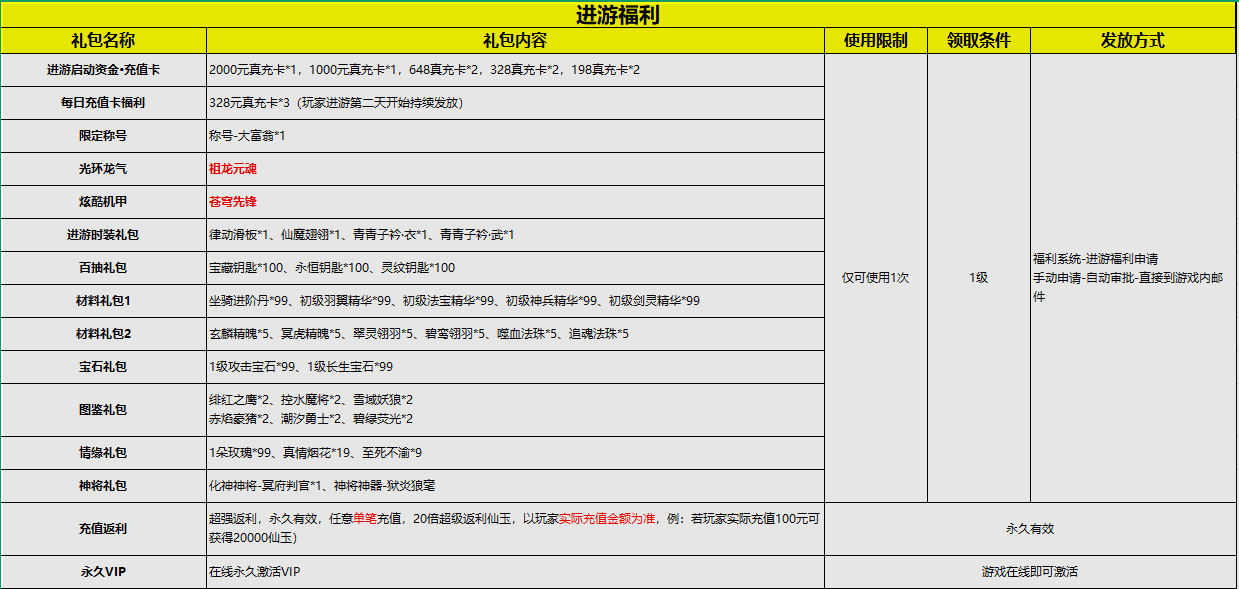Viewport: 1239px width, 589px height.
Task: Click the red 苍穹先锋 text
Action: coord(233,202)
